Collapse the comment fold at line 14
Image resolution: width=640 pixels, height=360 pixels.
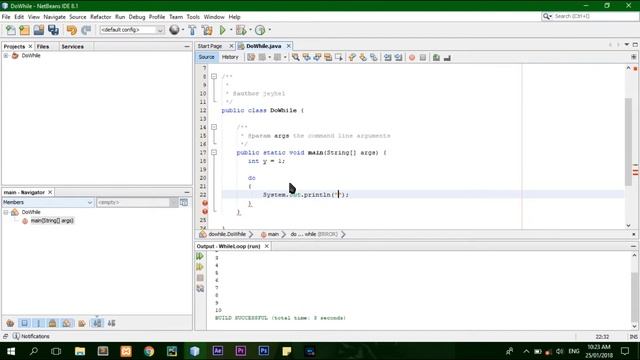tap(214, 127)
